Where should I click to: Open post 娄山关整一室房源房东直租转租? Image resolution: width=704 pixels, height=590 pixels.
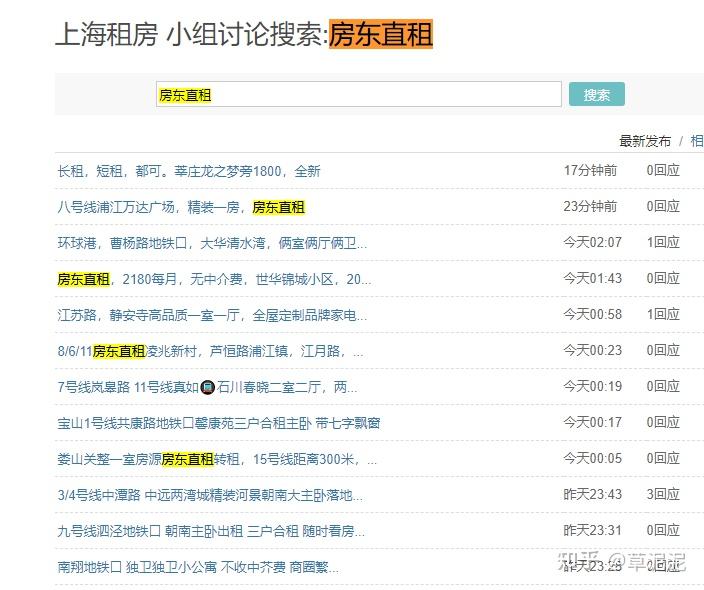pyautogui.click(x=217, y=459)
